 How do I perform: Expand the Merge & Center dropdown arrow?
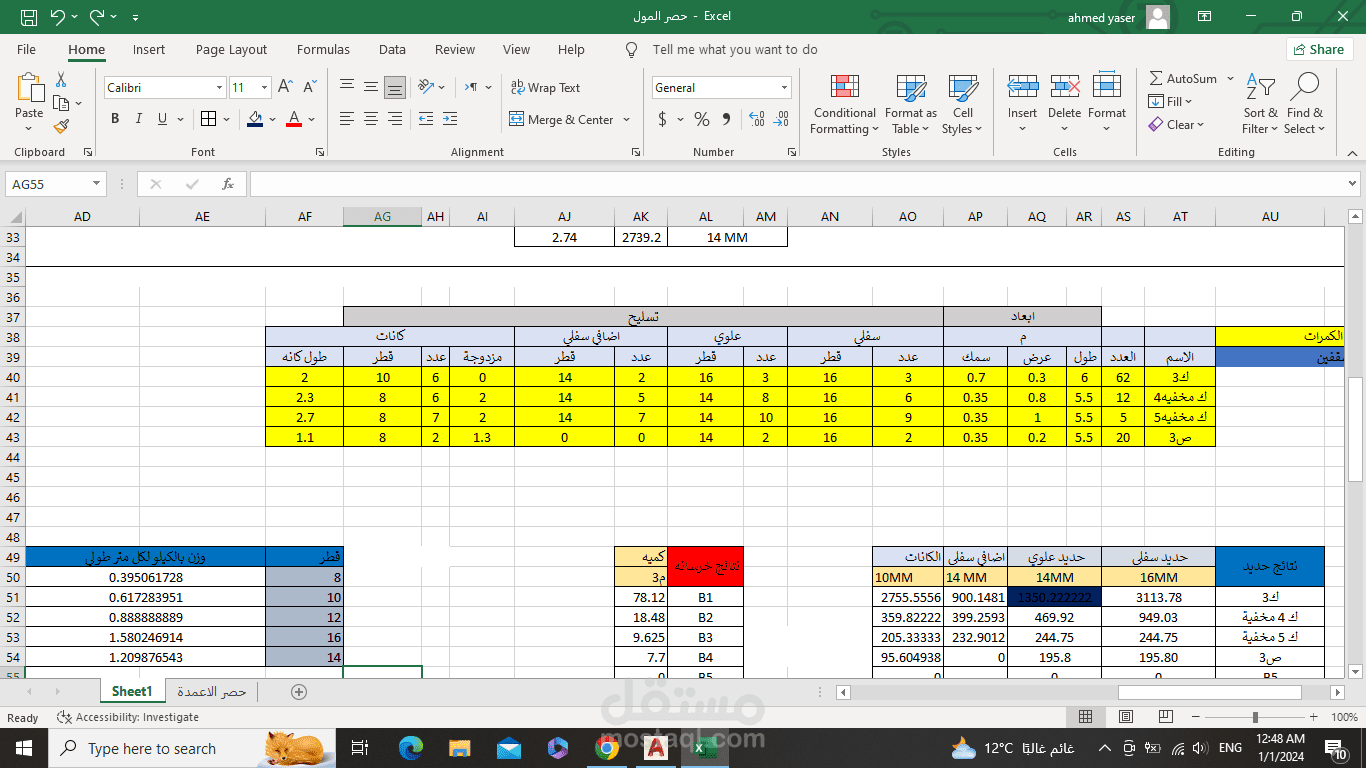(x=627, y=119)
